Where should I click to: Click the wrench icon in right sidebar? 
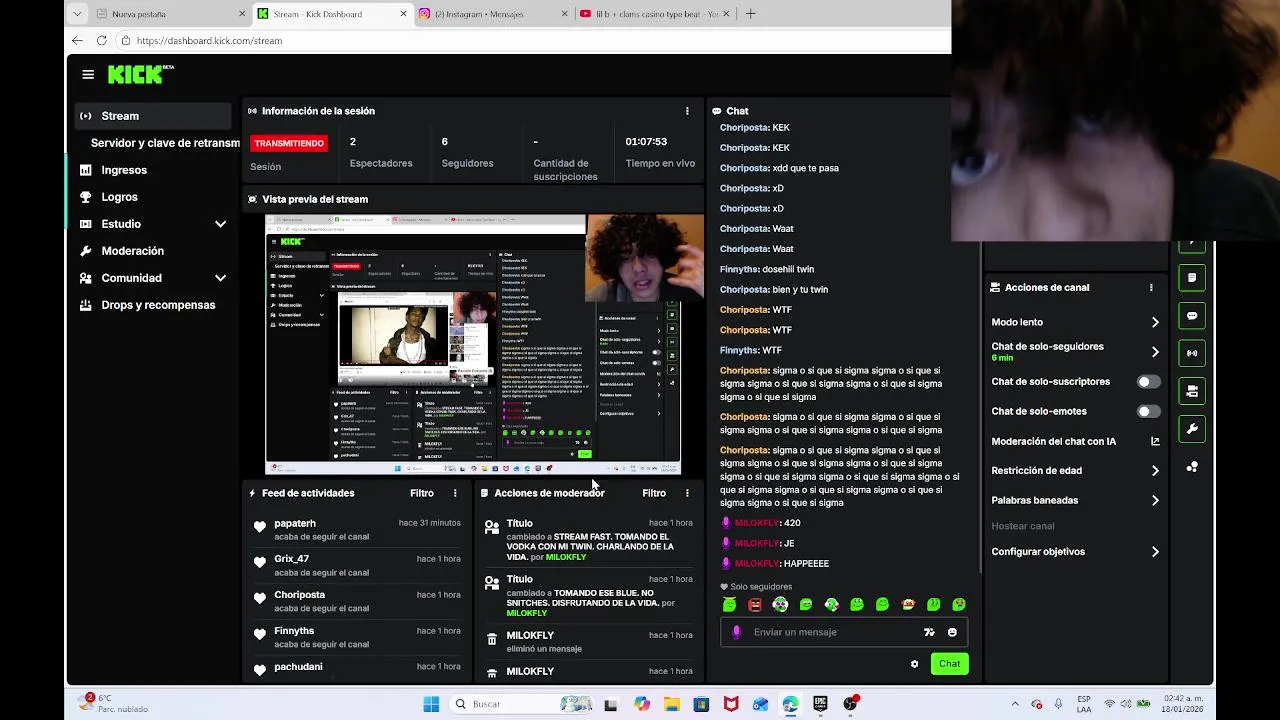(1192, 429)
